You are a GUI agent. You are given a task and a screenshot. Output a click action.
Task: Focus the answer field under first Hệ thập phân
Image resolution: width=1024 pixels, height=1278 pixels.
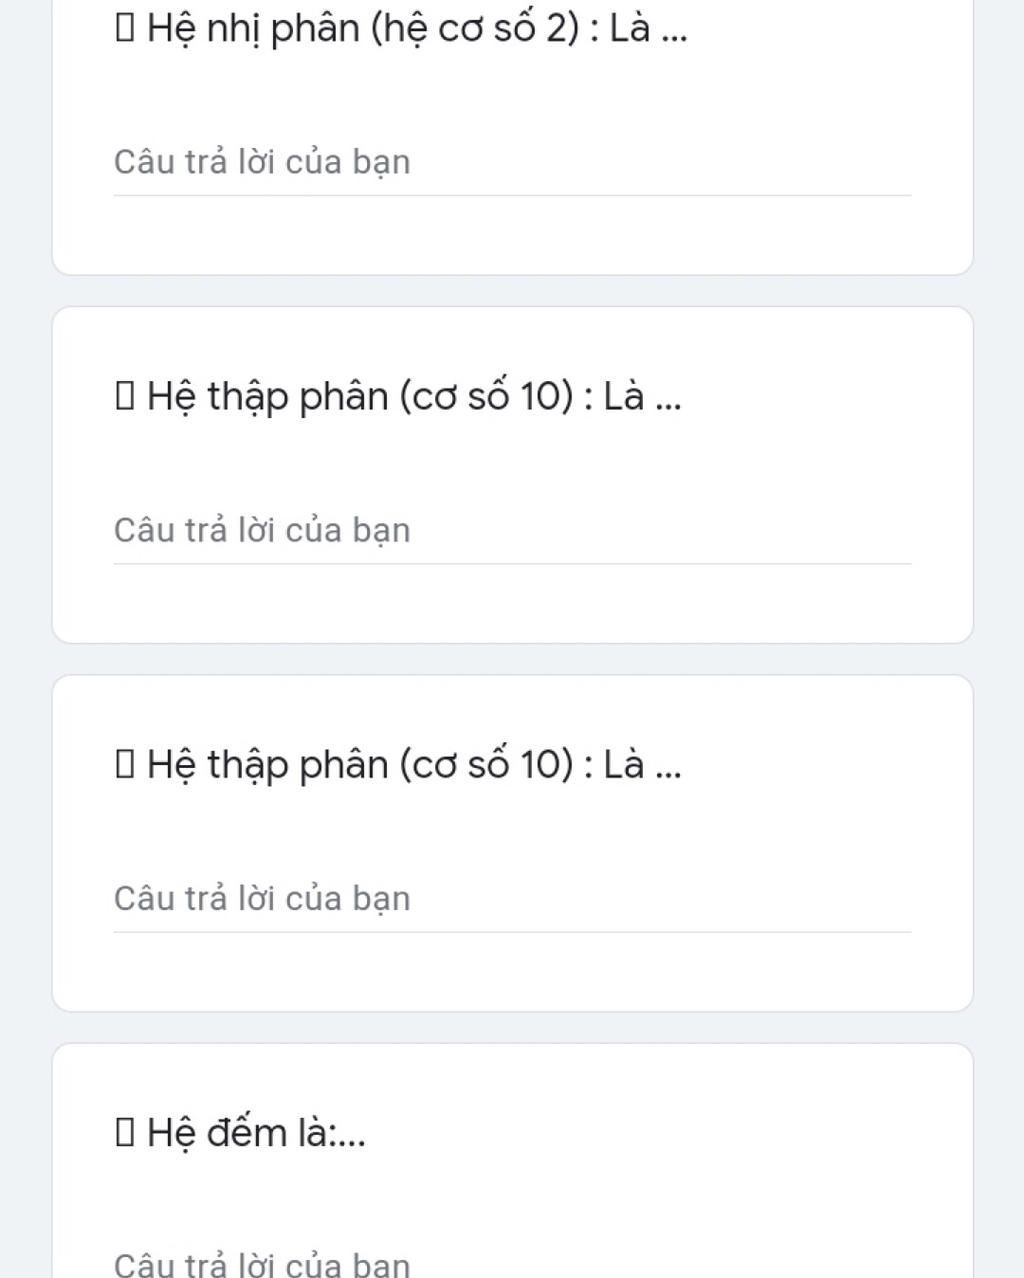(x=512, y=530)
